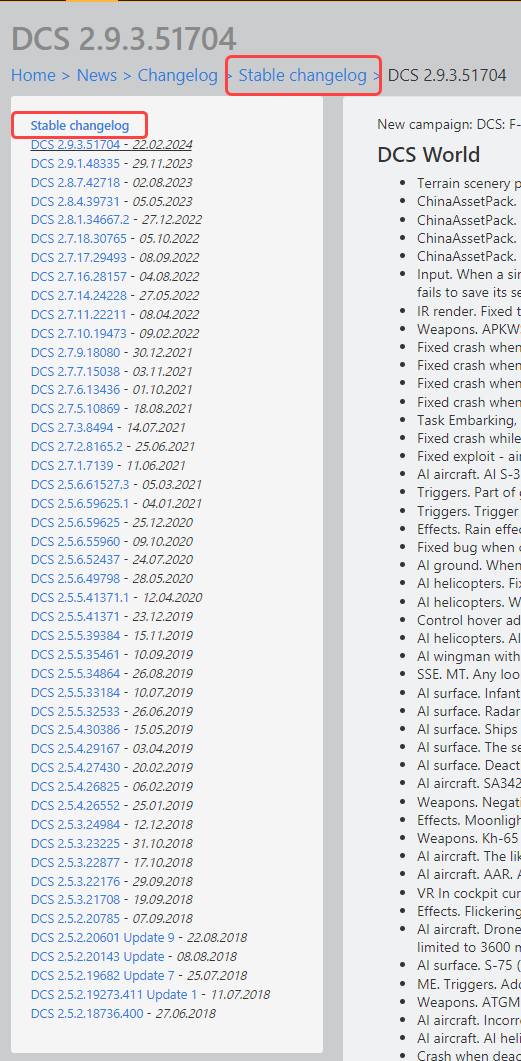This screenshot has width=521, height=1061.
Task: Go to Home breadcrumb link
Action: (x=33, y=75)
